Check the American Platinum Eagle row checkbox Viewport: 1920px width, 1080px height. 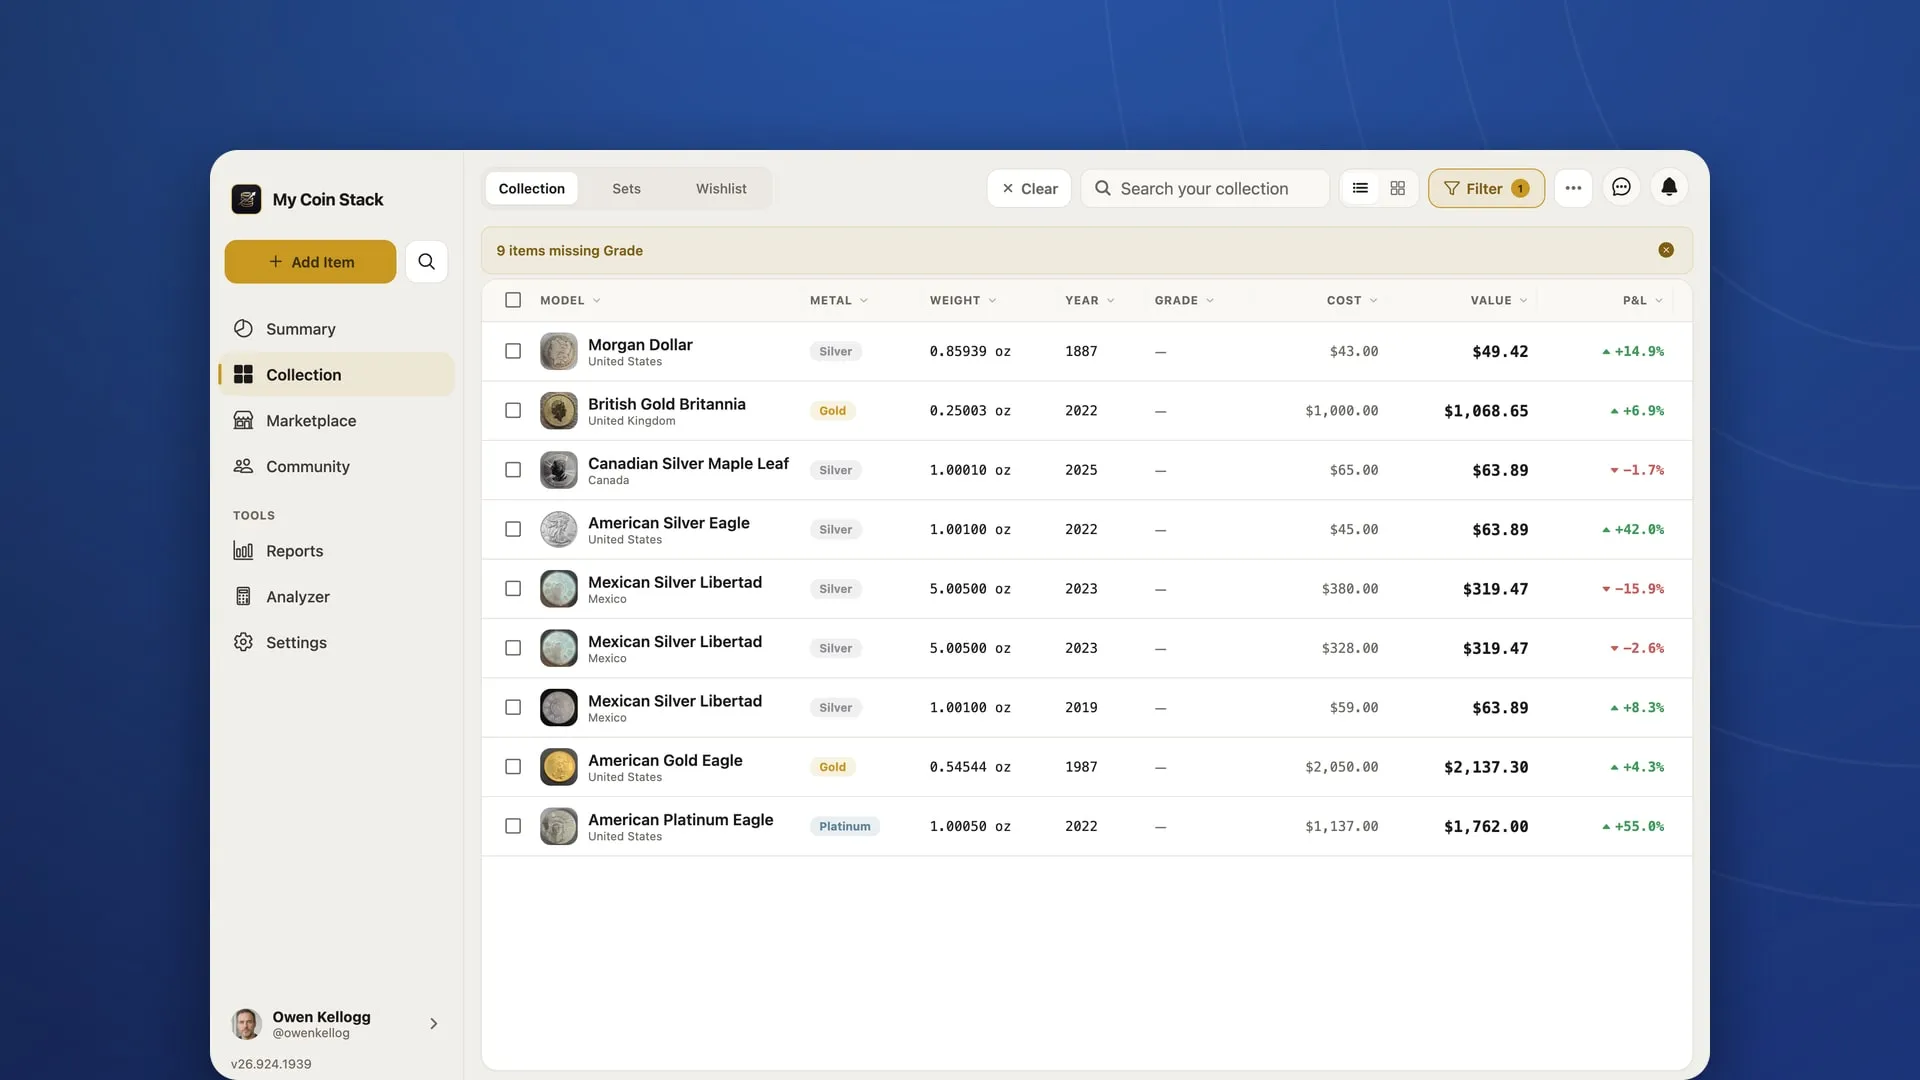click(x=513, y=826)
